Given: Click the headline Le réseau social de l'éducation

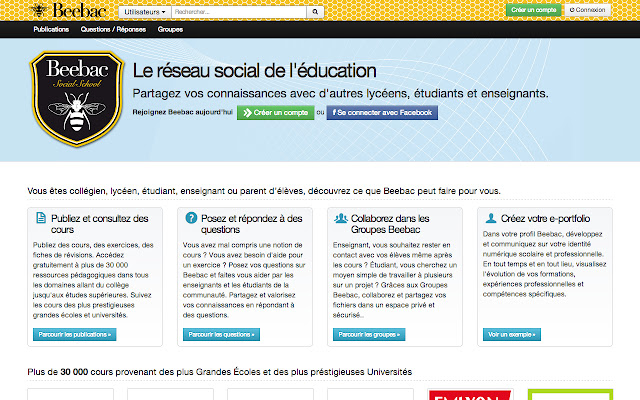Looking at the screenshot, I should (254, 71).
